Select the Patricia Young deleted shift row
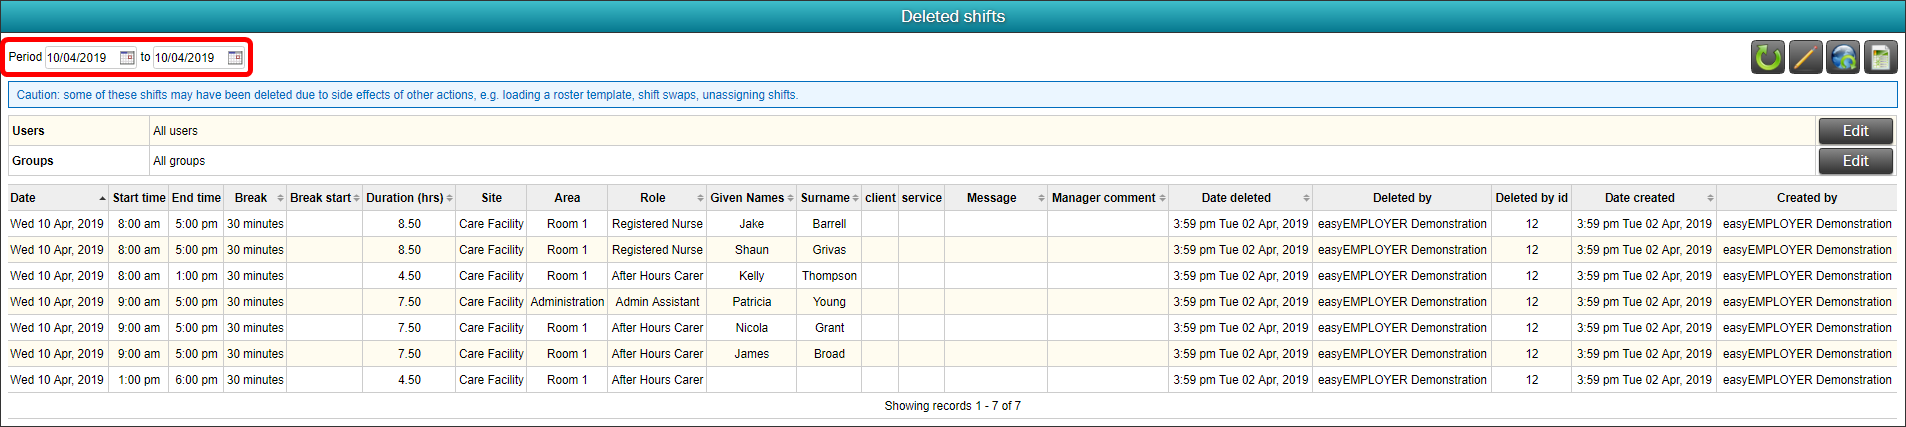Image resolution: width=1906 pixels, height=427 pixels. point(952,302)
